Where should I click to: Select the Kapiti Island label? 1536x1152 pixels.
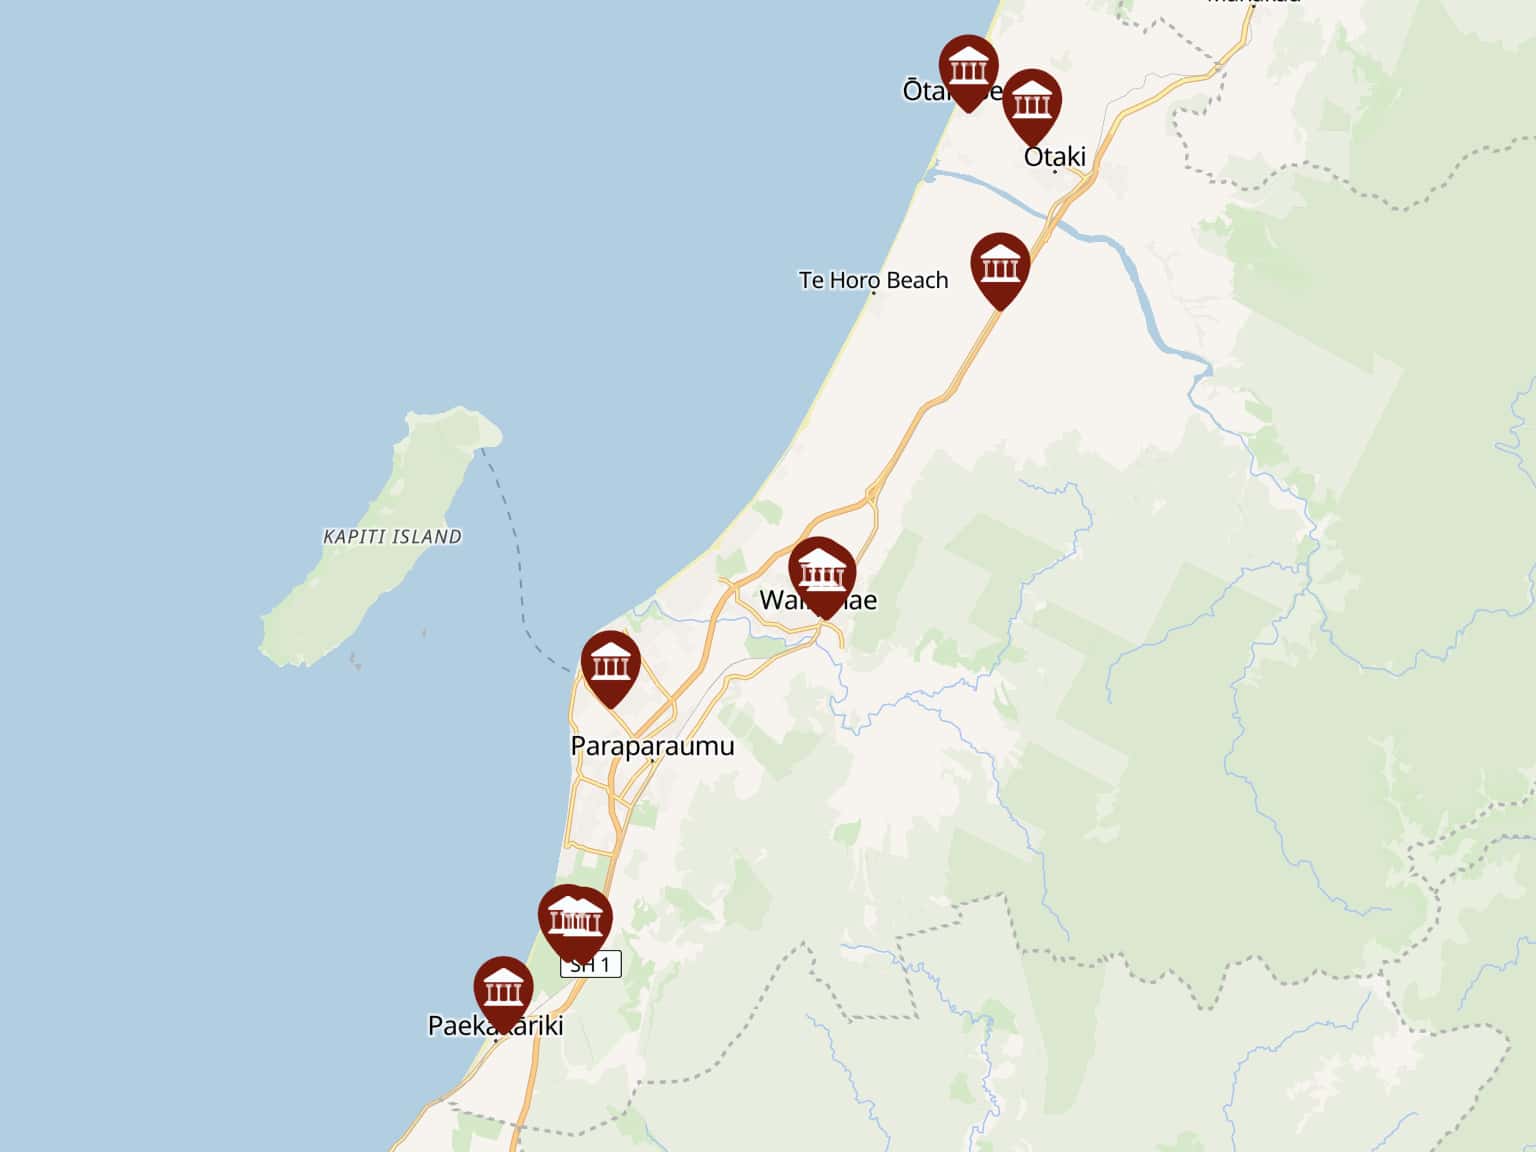[392, 537]
